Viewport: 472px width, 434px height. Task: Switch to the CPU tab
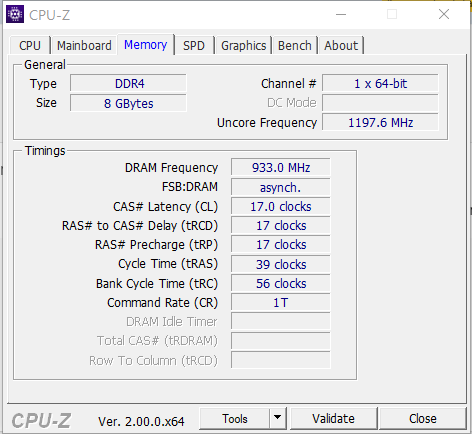click(x=30, y=45)
